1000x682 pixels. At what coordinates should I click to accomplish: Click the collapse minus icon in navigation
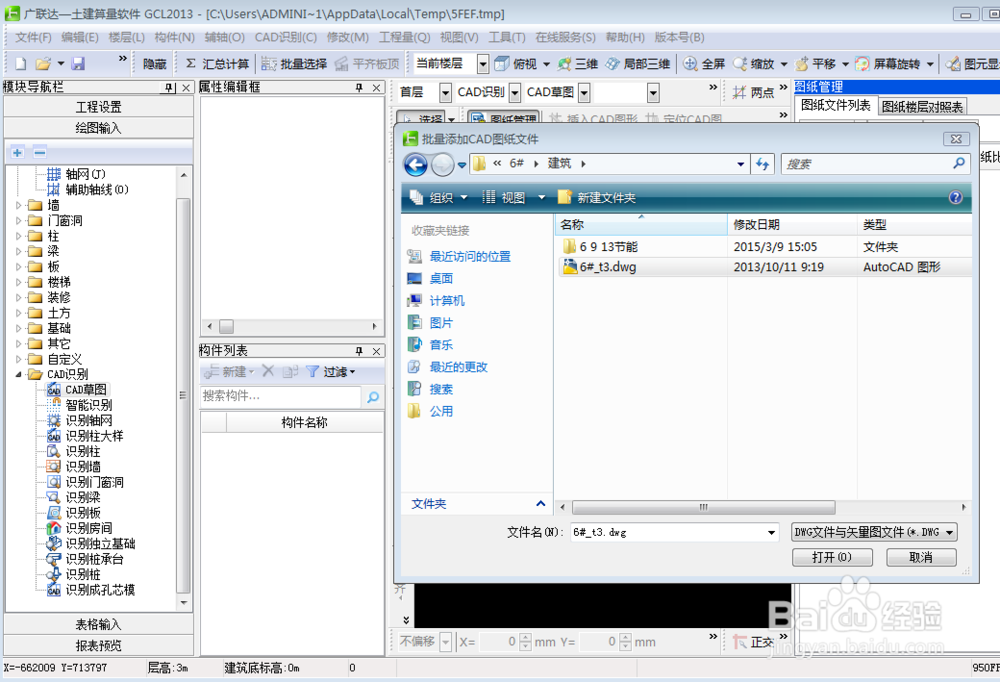click(x=40, y=153)
